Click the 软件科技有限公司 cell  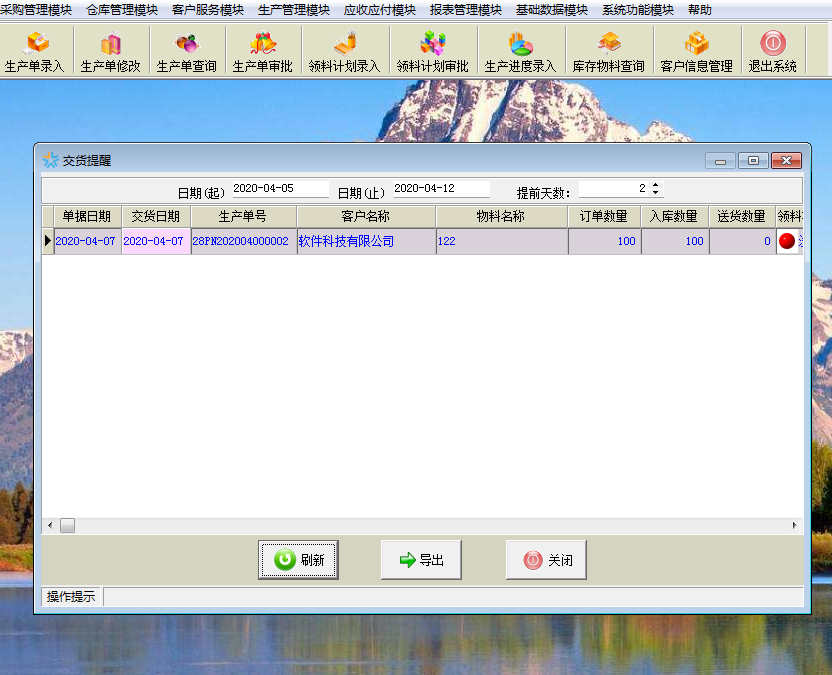click(366, 241)
